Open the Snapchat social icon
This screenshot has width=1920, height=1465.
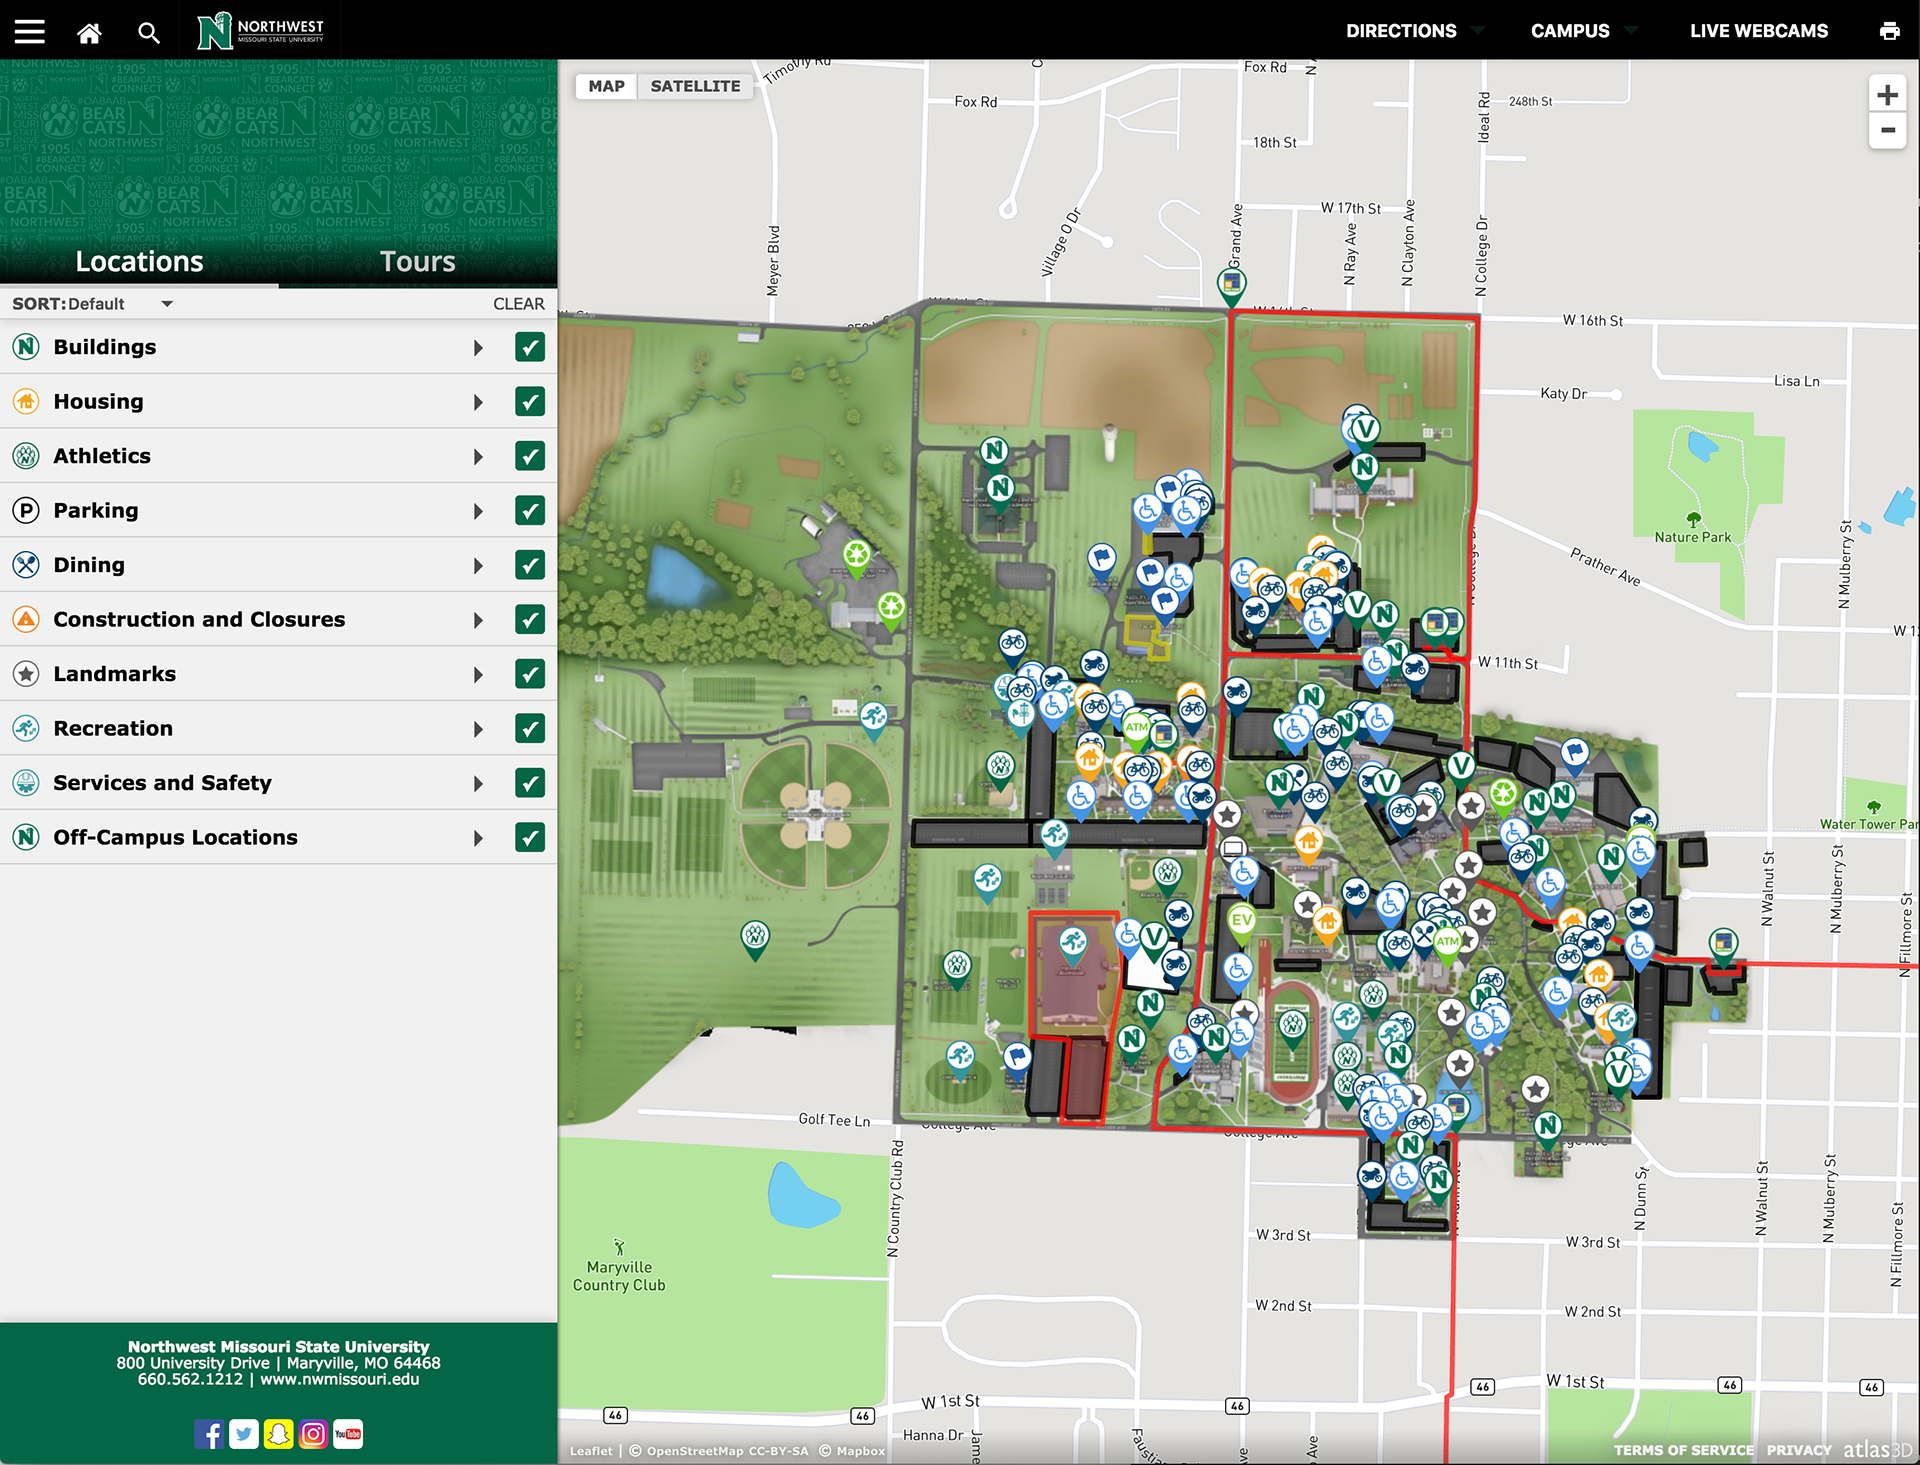point(279,1434)
